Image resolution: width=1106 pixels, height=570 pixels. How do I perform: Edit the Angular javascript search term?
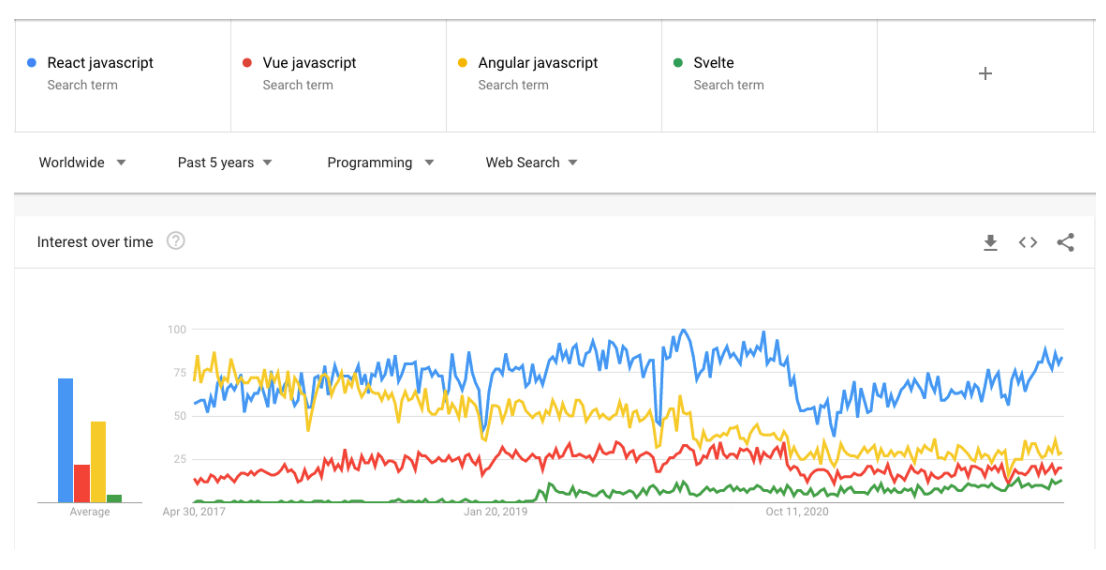click(x=537, y=63)
